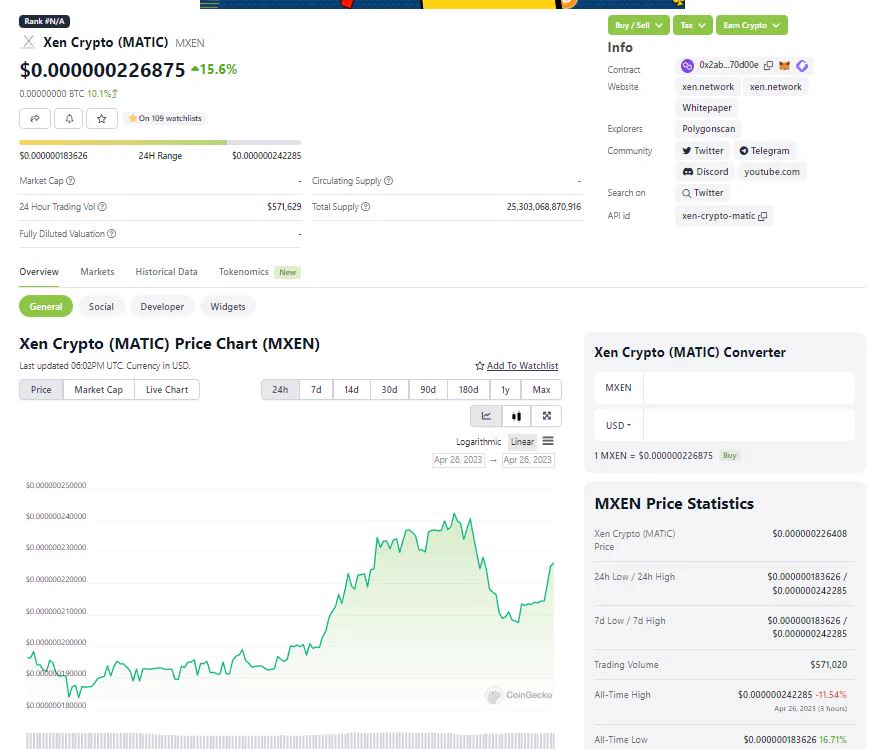Click the chart volume range navigator

[290, 740]
